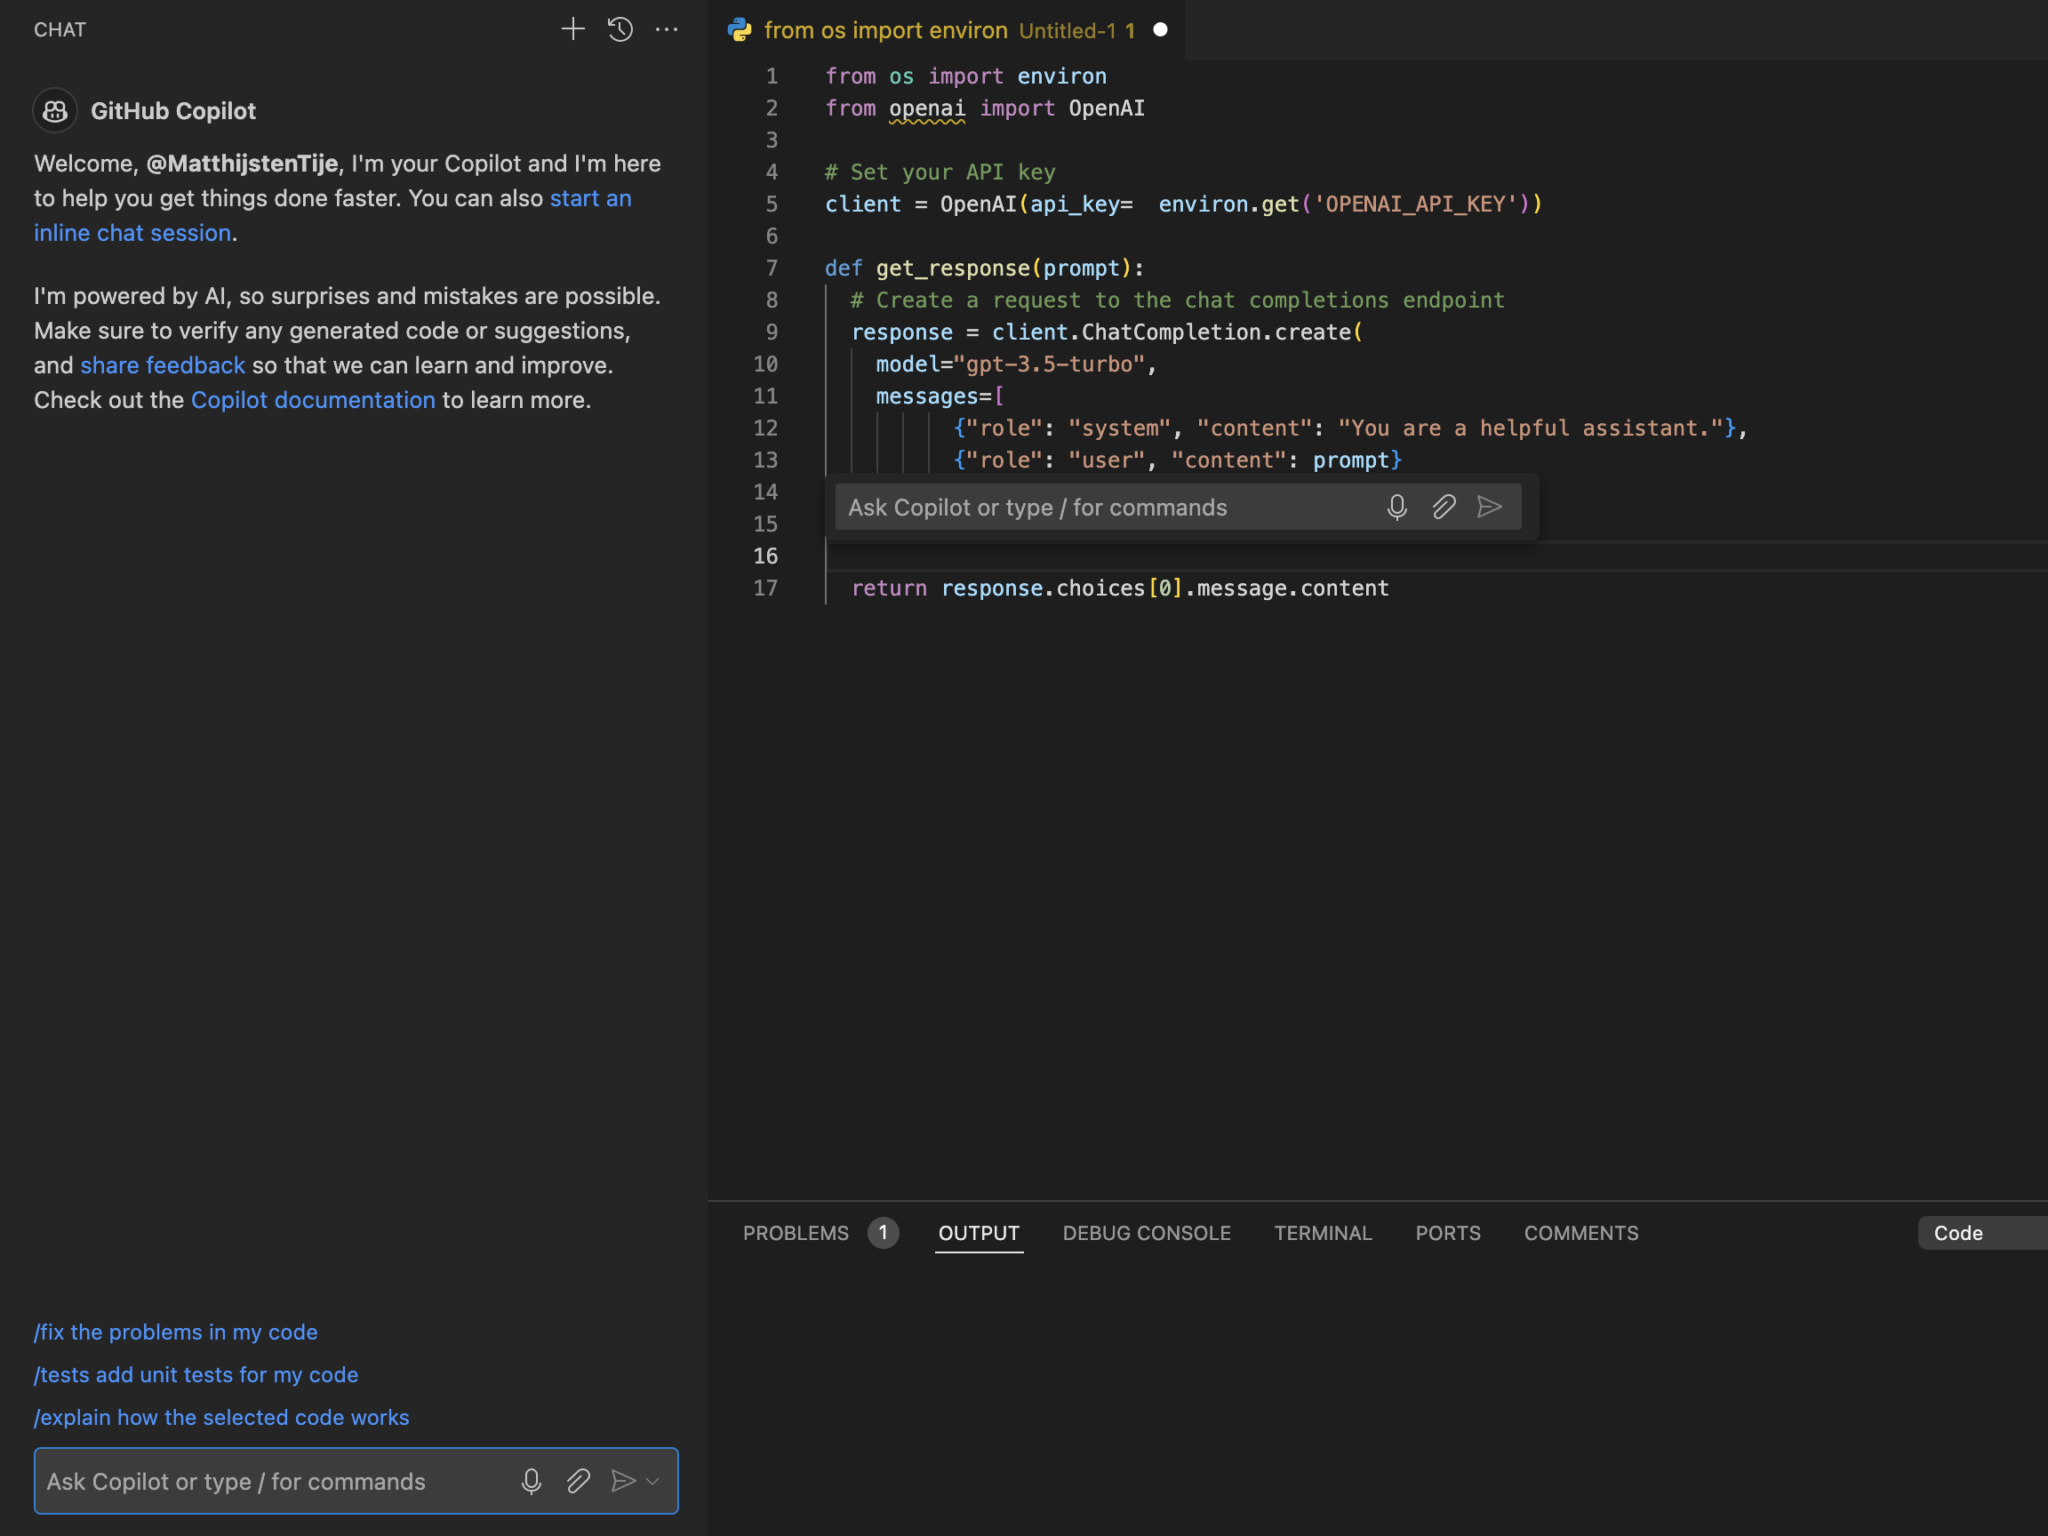Send the inline chat prompt
This screenshot has width=2048, height=1536.
coord(1489,507)
